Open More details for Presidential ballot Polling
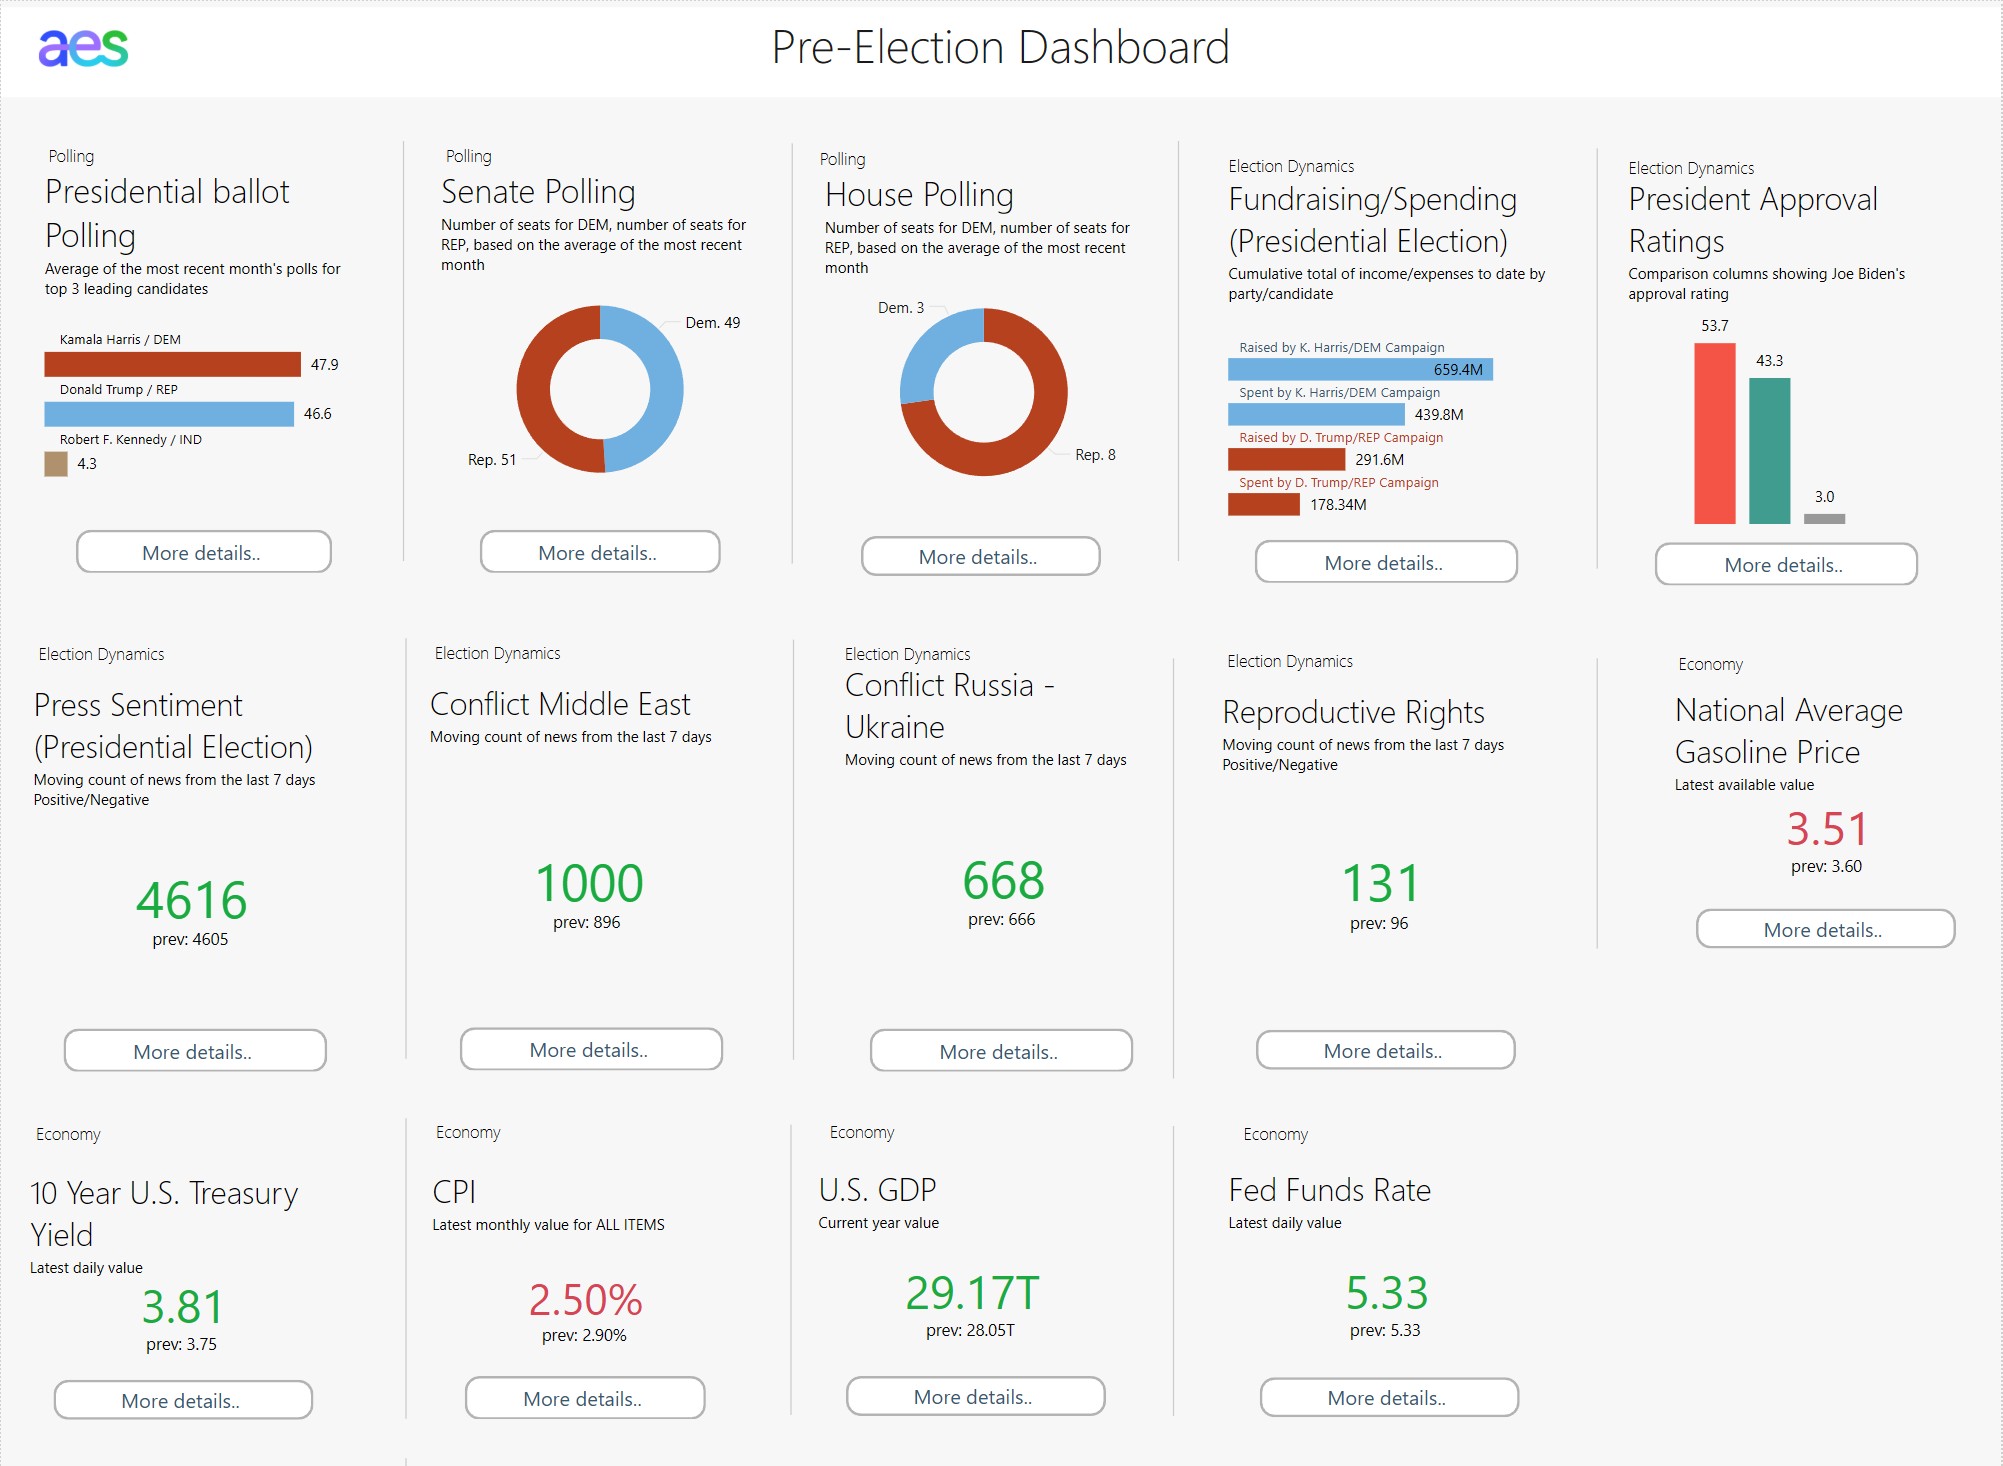Screen dimensions: 2003x1466 pos(203,553)
